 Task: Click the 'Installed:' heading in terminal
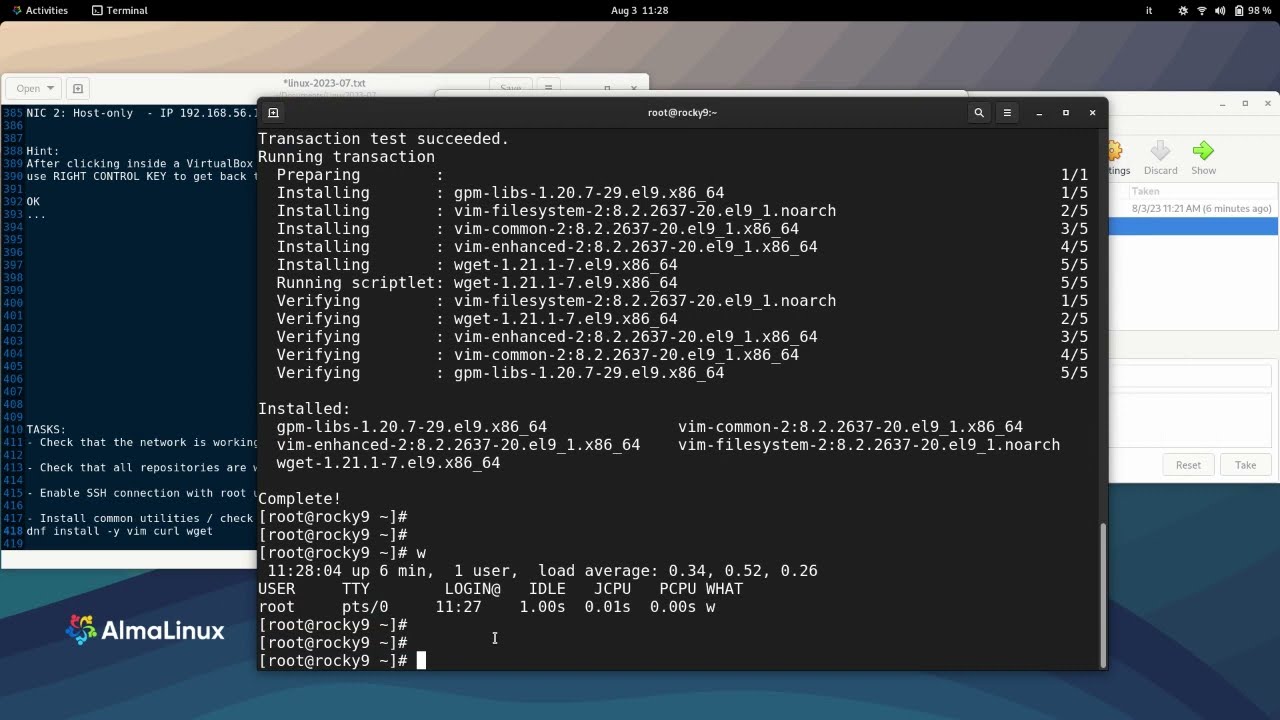click(x=304, y=409)
